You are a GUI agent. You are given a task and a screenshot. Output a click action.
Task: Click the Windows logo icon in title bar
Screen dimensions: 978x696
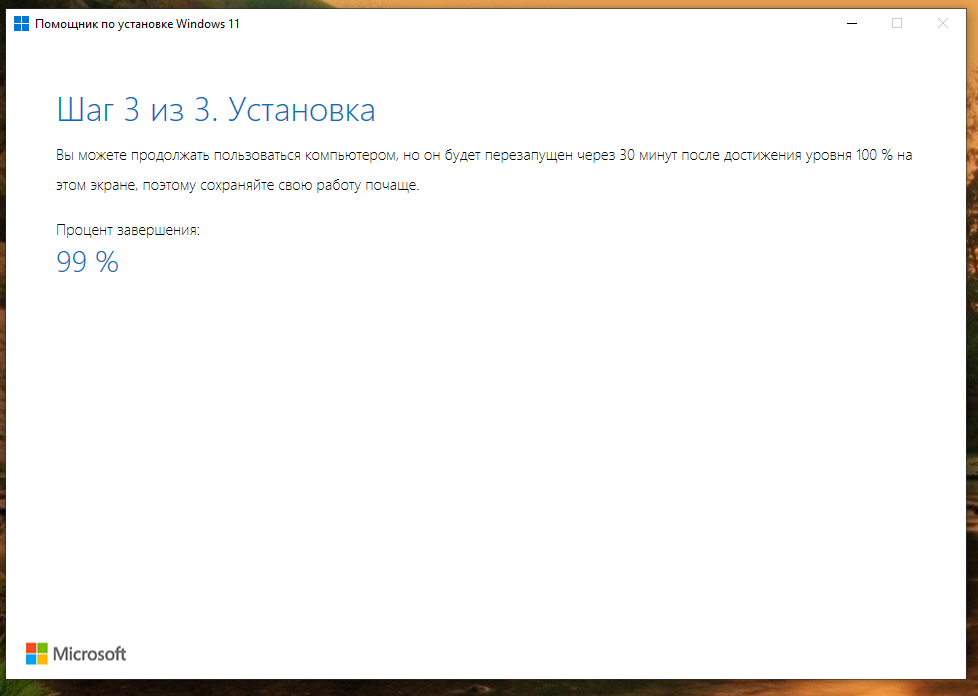click(x=21, y=24)
